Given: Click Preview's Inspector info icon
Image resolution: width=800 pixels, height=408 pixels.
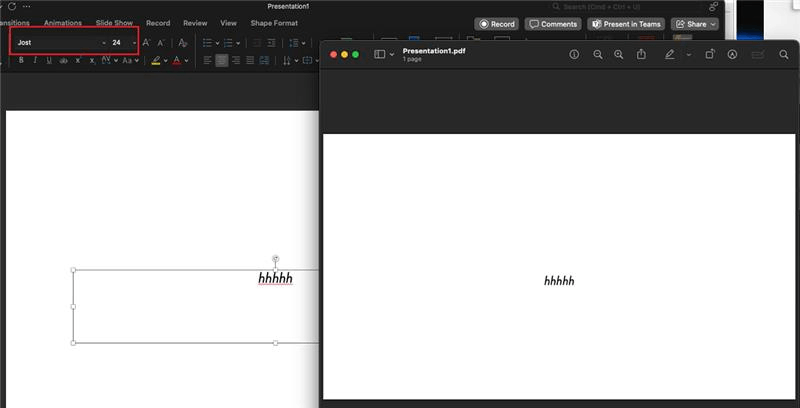Looking at the screenshot, I should pos(574,55).
